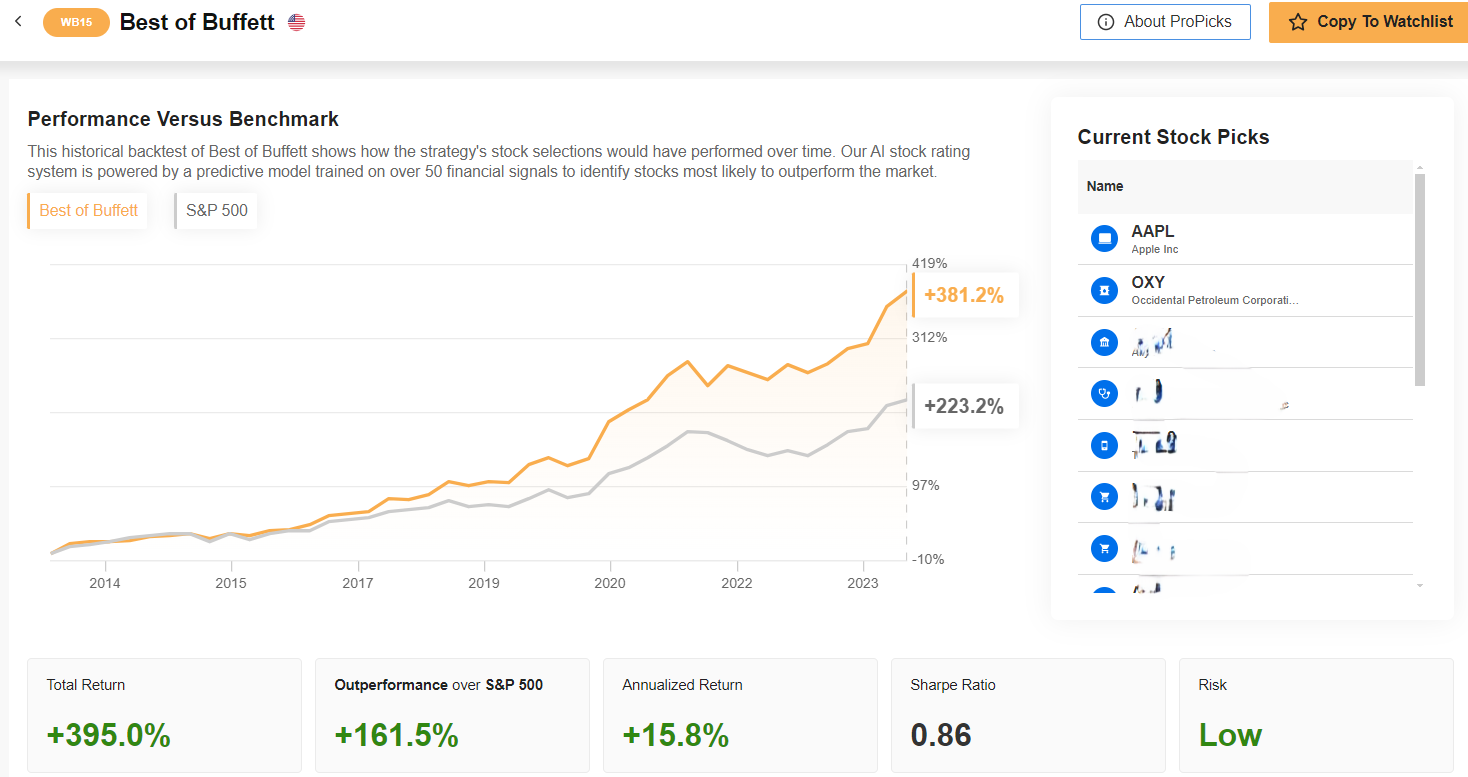This screenshot has width=1468, height=777.
Task: Click the Risk Low value
Action: (1230, 736)
